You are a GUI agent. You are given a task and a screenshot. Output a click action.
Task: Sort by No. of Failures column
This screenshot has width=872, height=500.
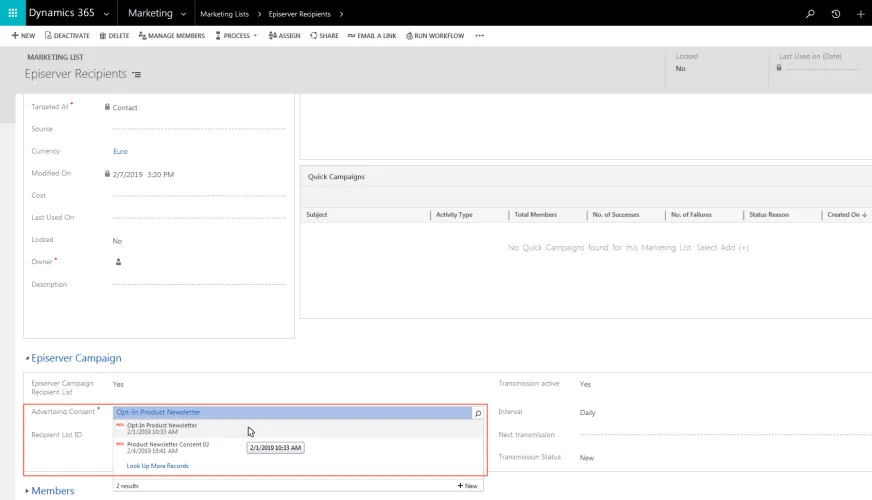[691, 215]
